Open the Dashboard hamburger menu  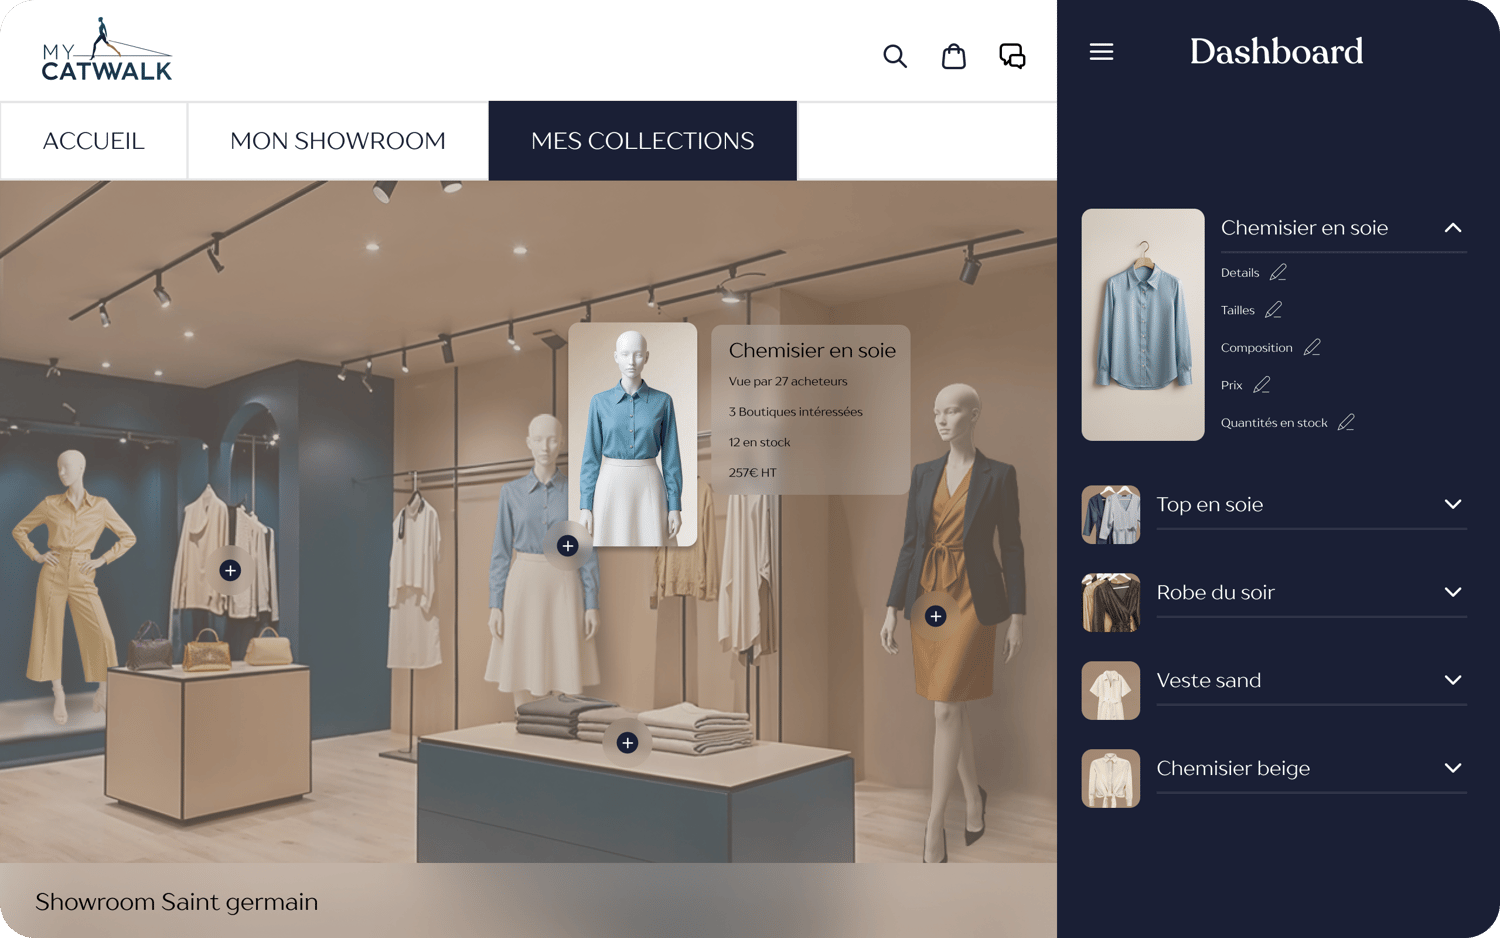1101,52
